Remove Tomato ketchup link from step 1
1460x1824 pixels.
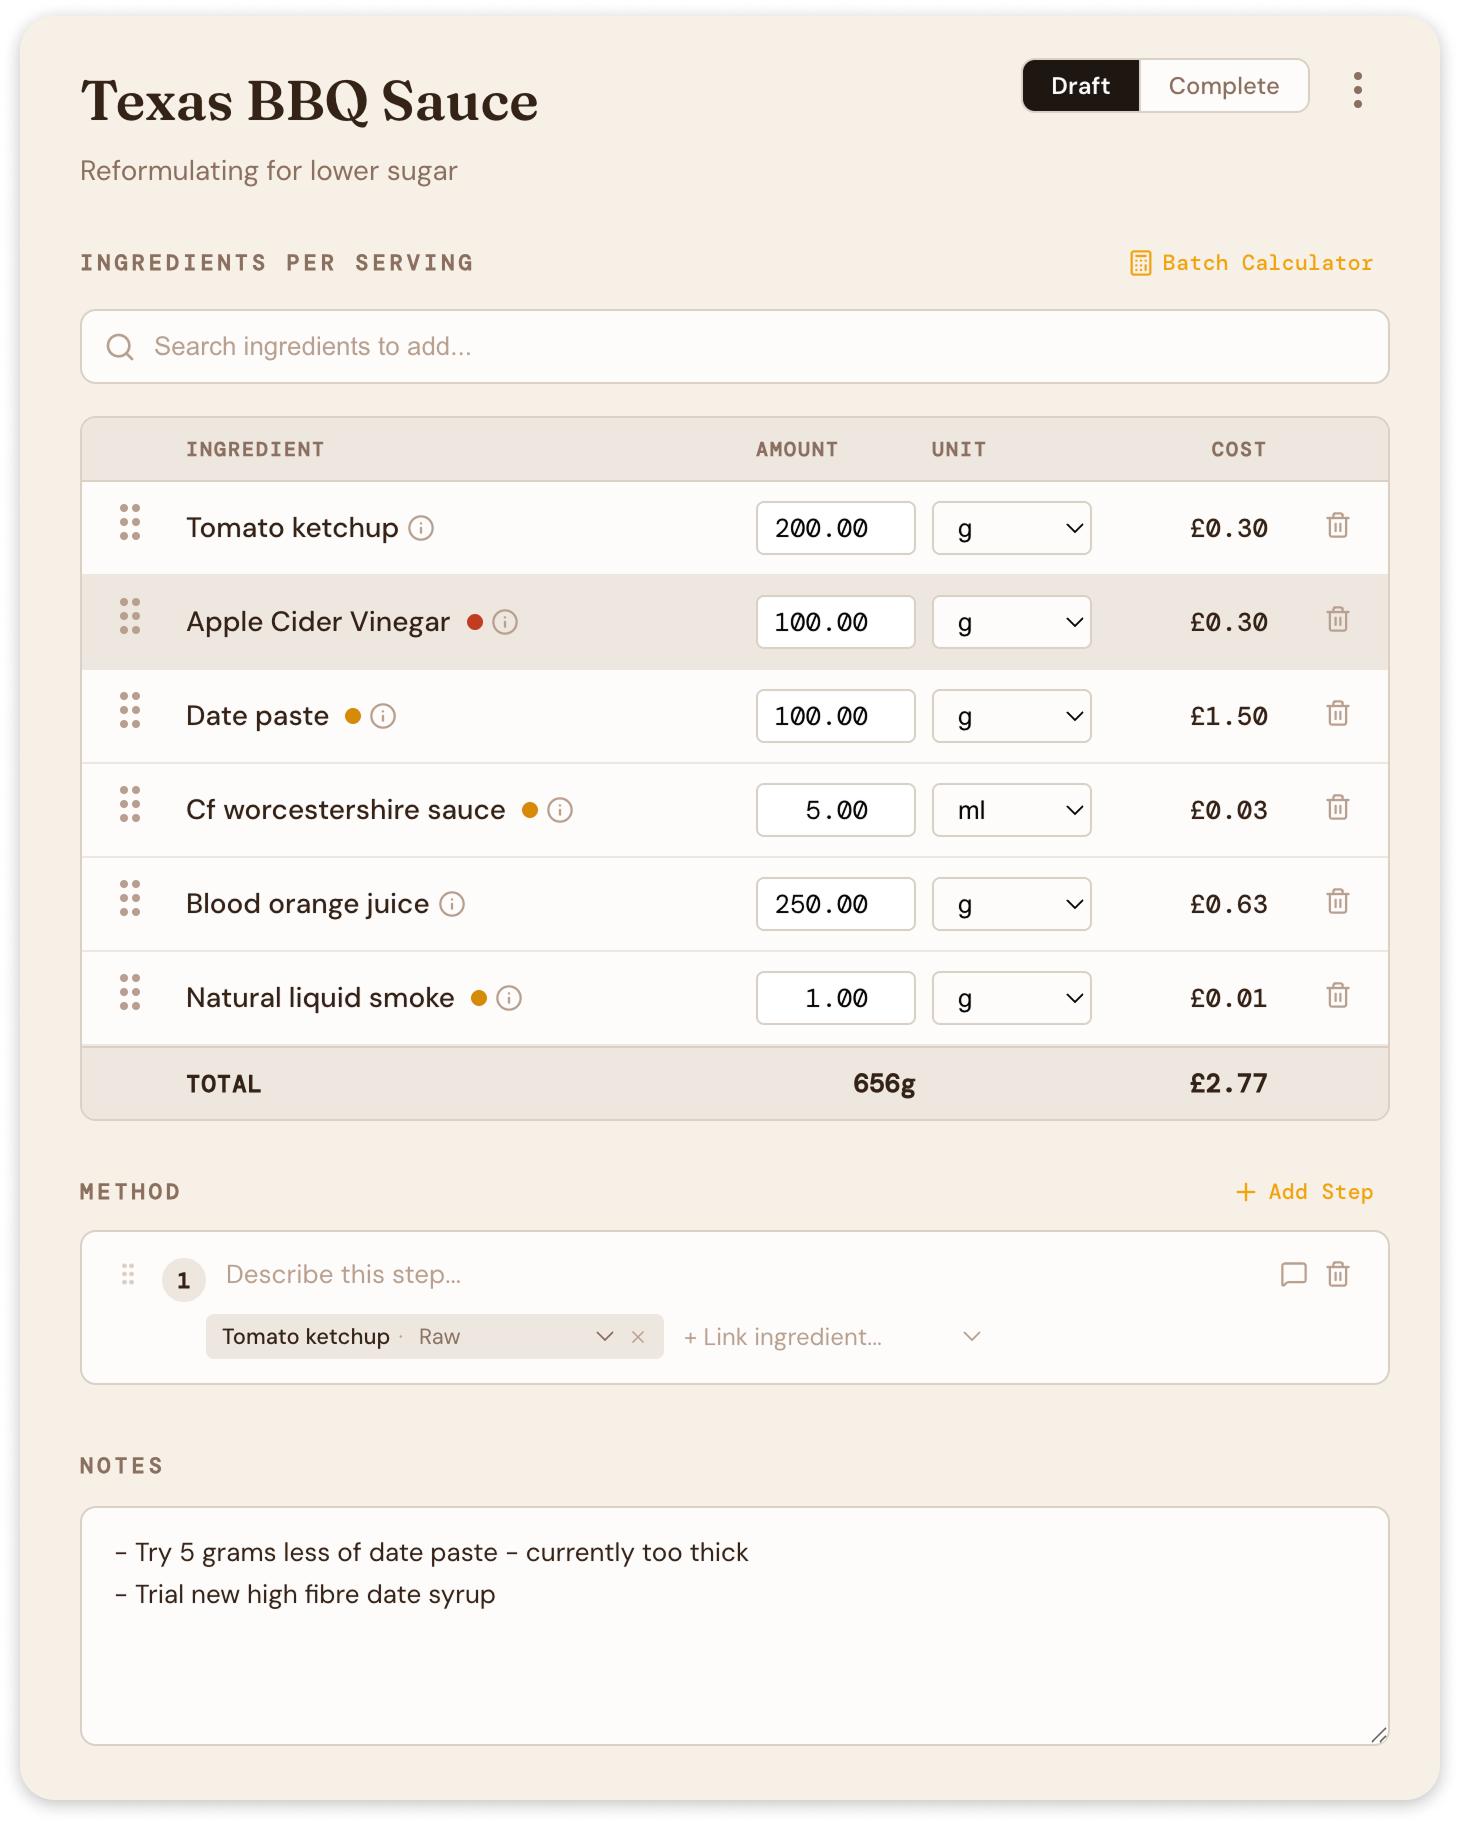tap(638, 1336)
